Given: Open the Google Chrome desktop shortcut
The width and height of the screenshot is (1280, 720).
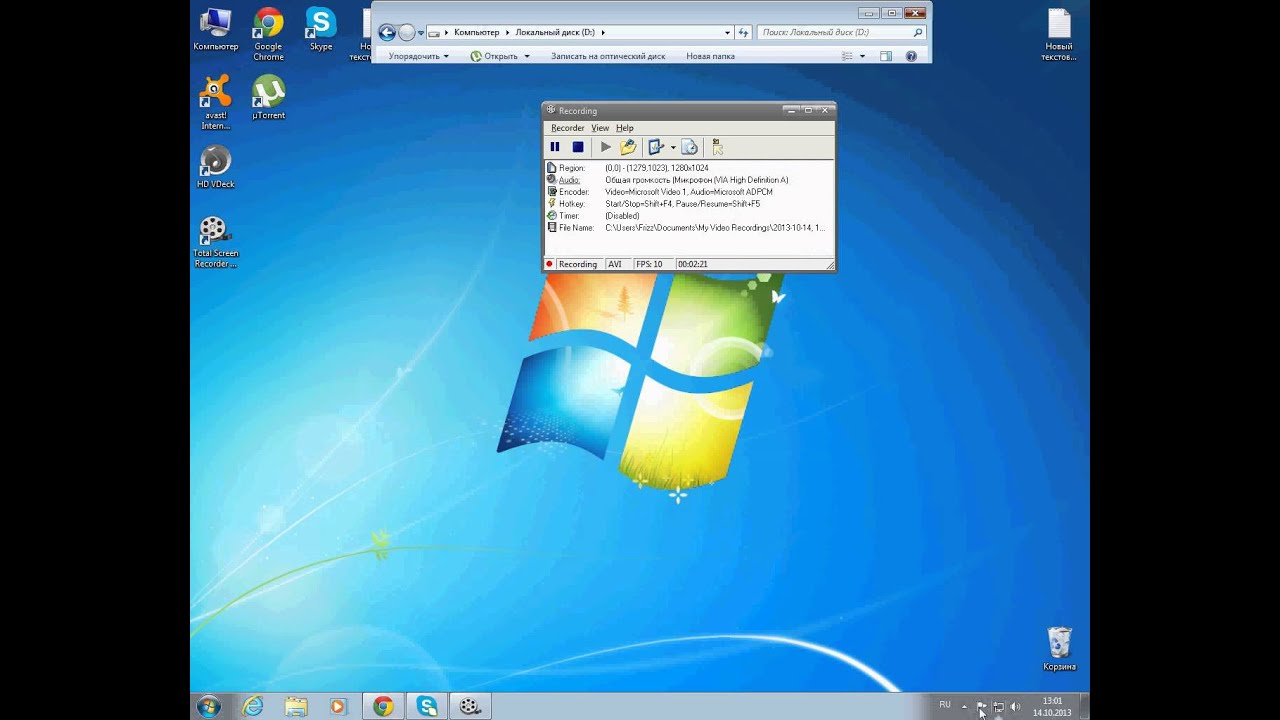Looking at the screenshot, I should click(x=268, y=34).
